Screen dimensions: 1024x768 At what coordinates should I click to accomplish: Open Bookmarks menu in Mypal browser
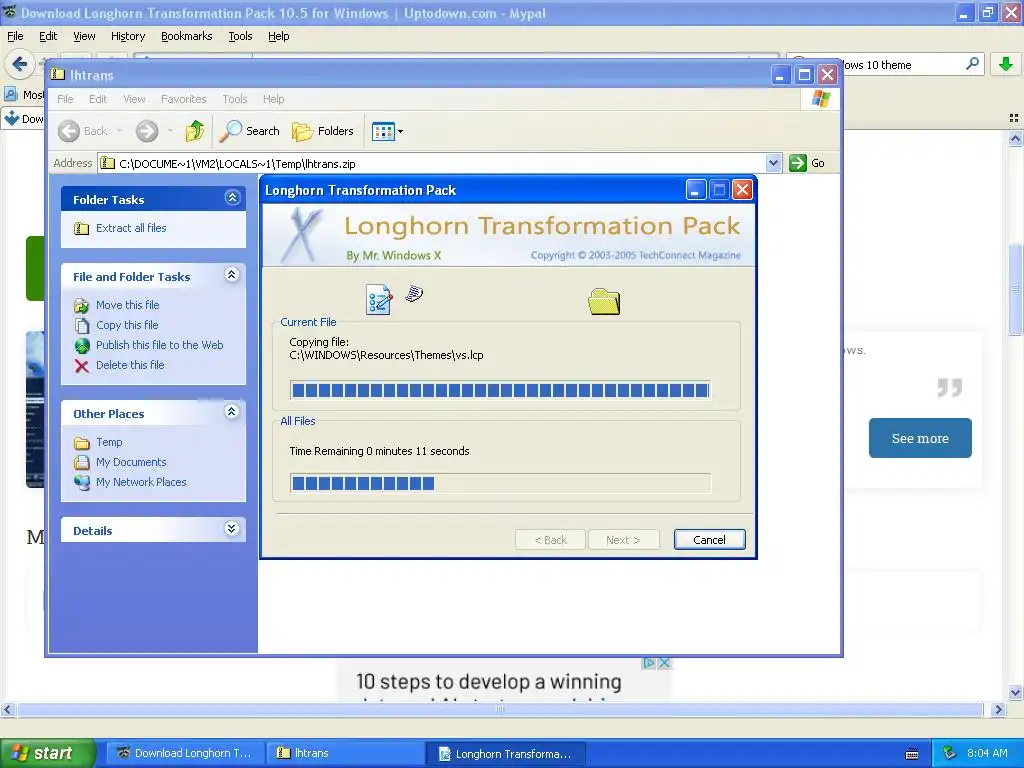point(187,36)
